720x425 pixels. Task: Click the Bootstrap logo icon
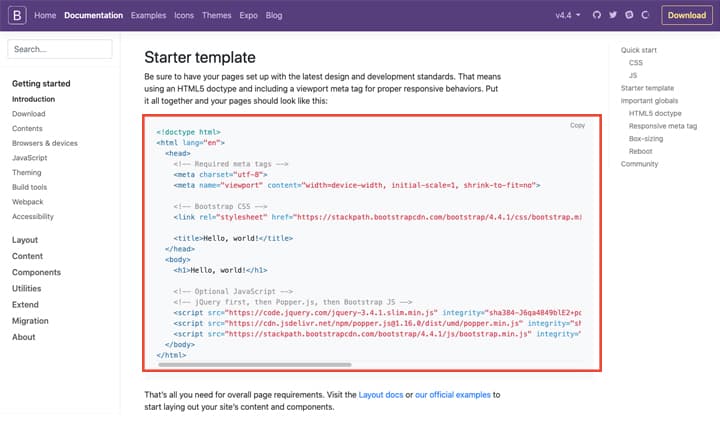click(x=17, y=15)
